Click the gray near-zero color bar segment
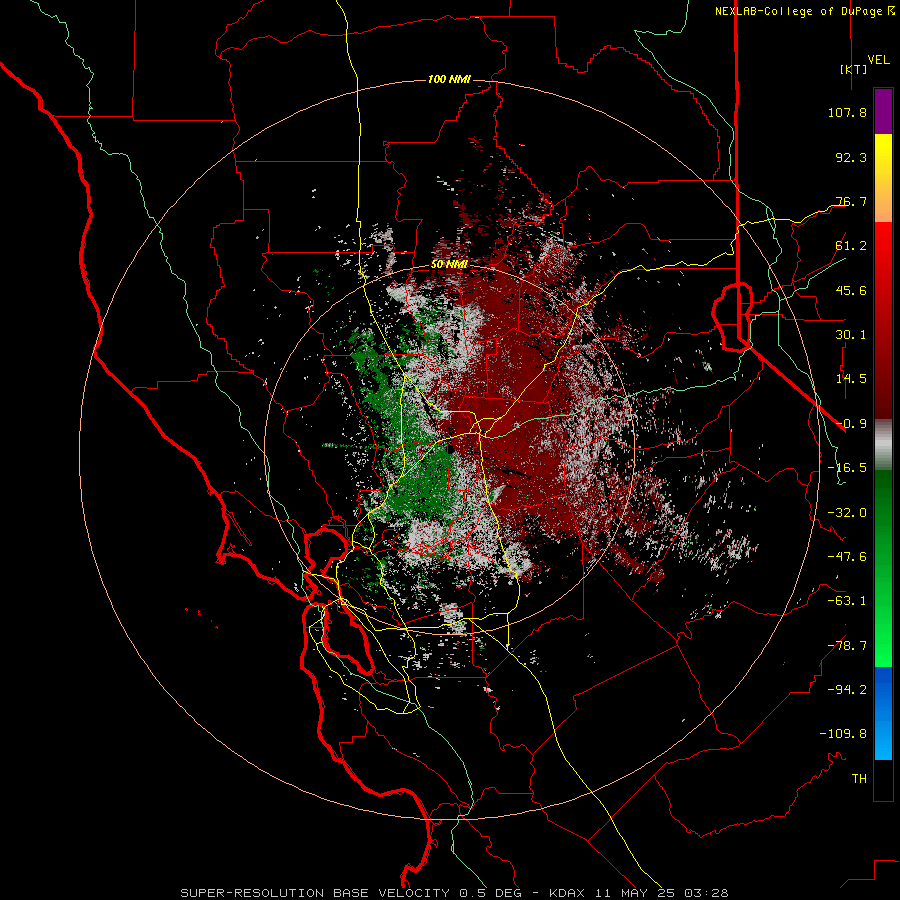900x900 pixels. click(x=883, y=444)
